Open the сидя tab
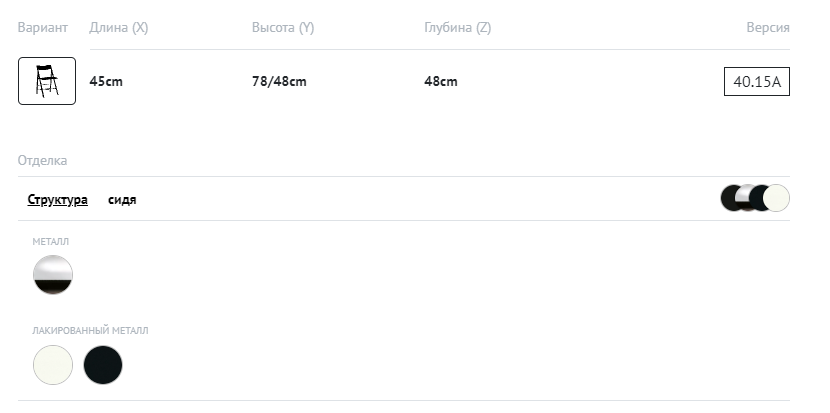Viewport: 830px width, 413px height. coord(122,200)
